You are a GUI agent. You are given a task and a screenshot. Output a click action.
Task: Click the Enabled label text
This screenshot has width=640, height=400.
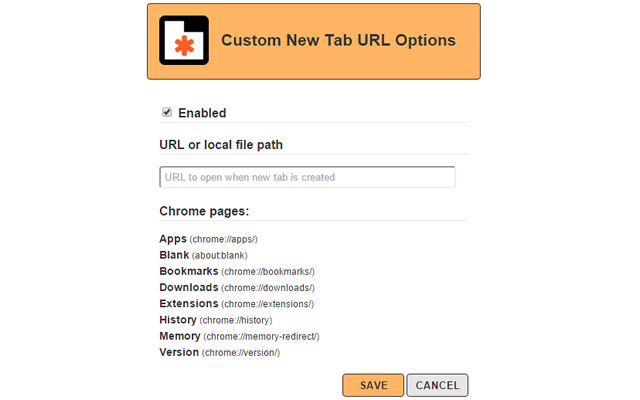202,113
